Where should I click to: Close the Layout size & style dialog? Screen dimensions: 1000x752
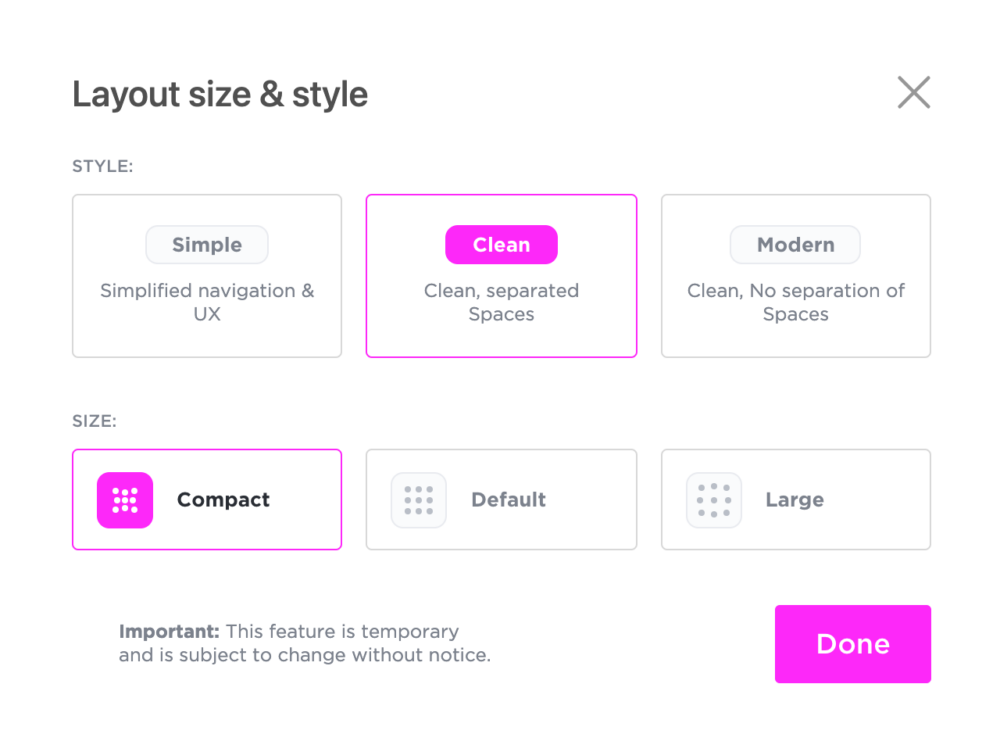pos(913,93)
